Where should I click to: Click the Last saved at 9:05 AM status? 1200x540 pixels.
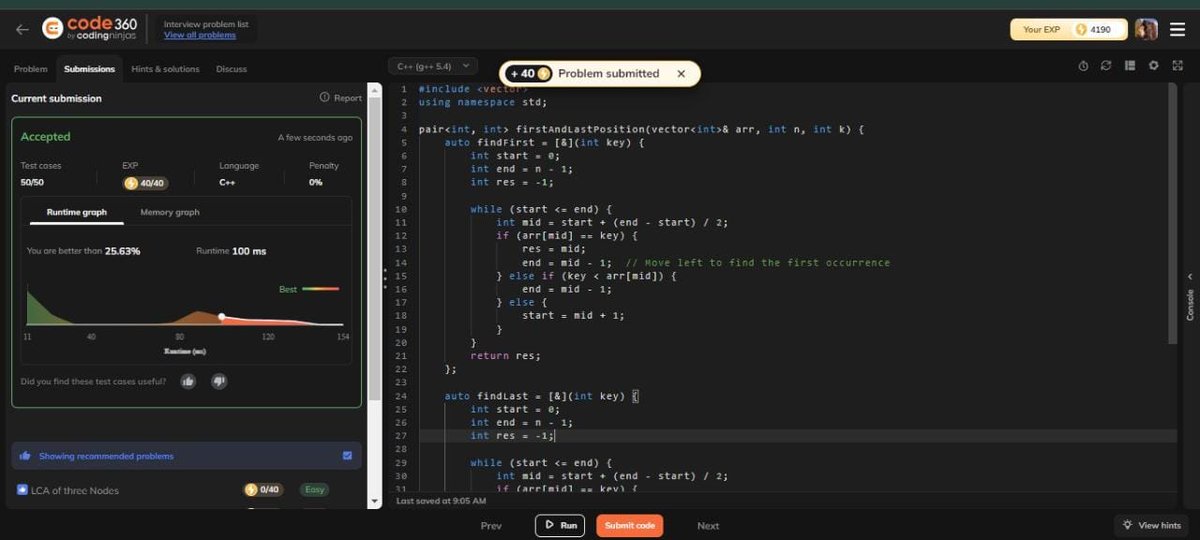pyautogui.click(x=442, y=500)
